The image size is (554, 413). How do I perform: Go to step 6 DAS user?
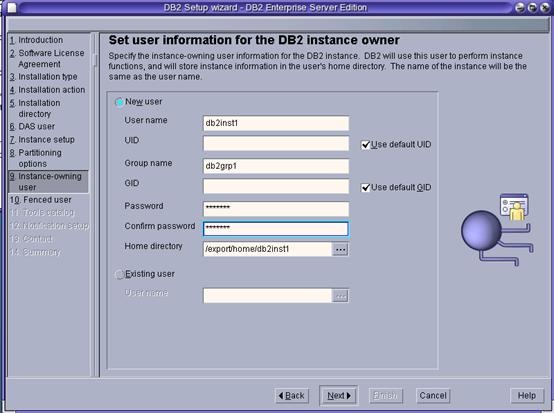(x=32, y=126)
